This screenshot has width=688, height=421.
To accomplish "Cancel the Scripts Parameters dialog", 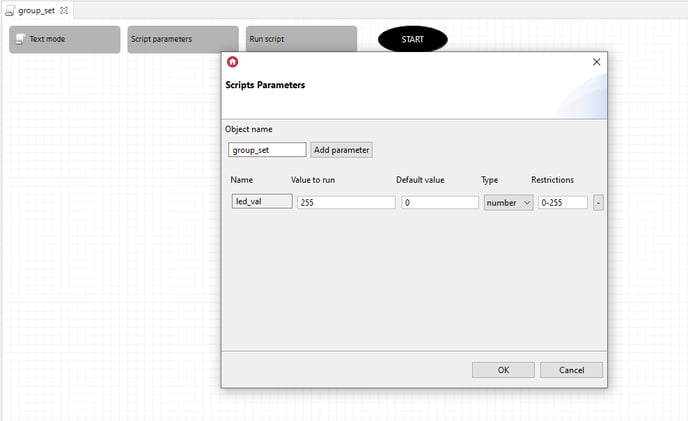I will pos(571,370).
